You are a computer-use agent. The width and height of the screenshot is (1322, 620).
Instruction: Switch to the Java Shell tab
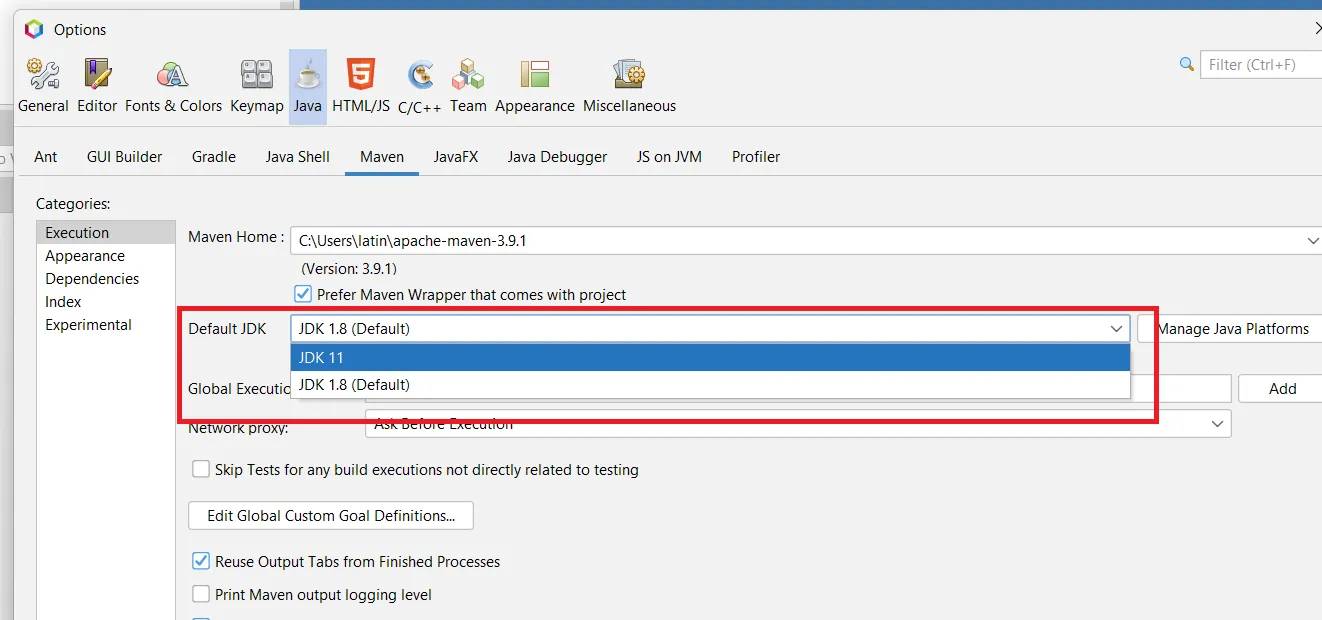click(298, 157)
